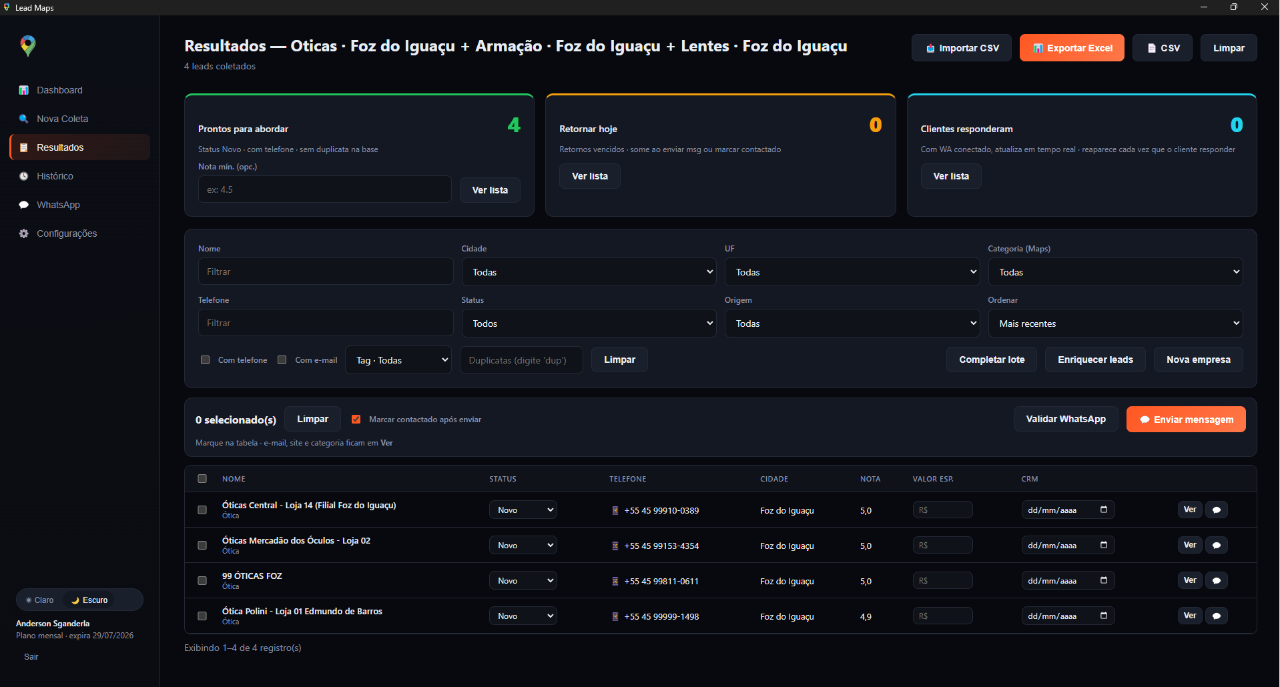Select the checkbox for 99 ÓTICAS FOZ

pos(202,580)
